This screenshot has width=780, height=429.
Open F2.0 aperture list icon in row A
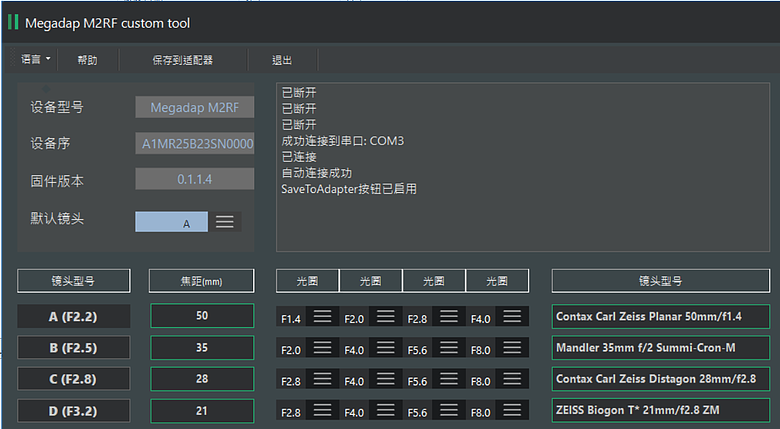[x=386, y=317]
